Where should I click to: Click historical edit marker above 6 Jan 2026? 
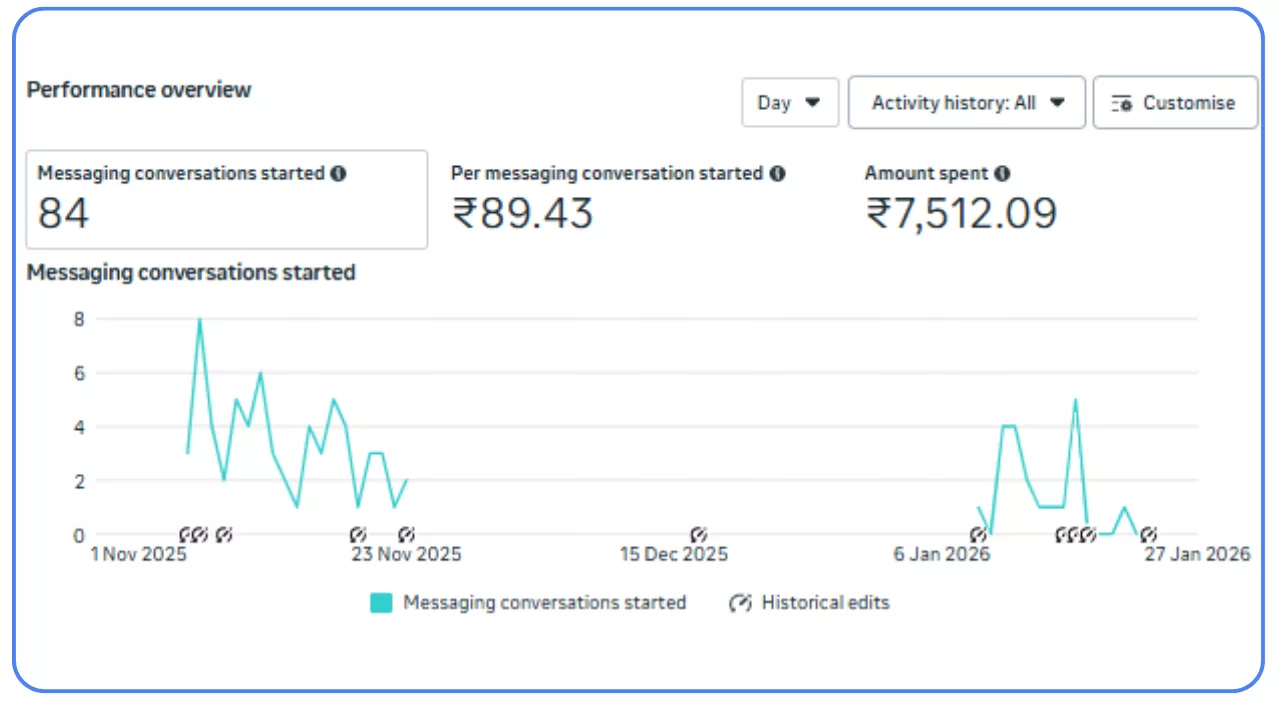[977, 535]
